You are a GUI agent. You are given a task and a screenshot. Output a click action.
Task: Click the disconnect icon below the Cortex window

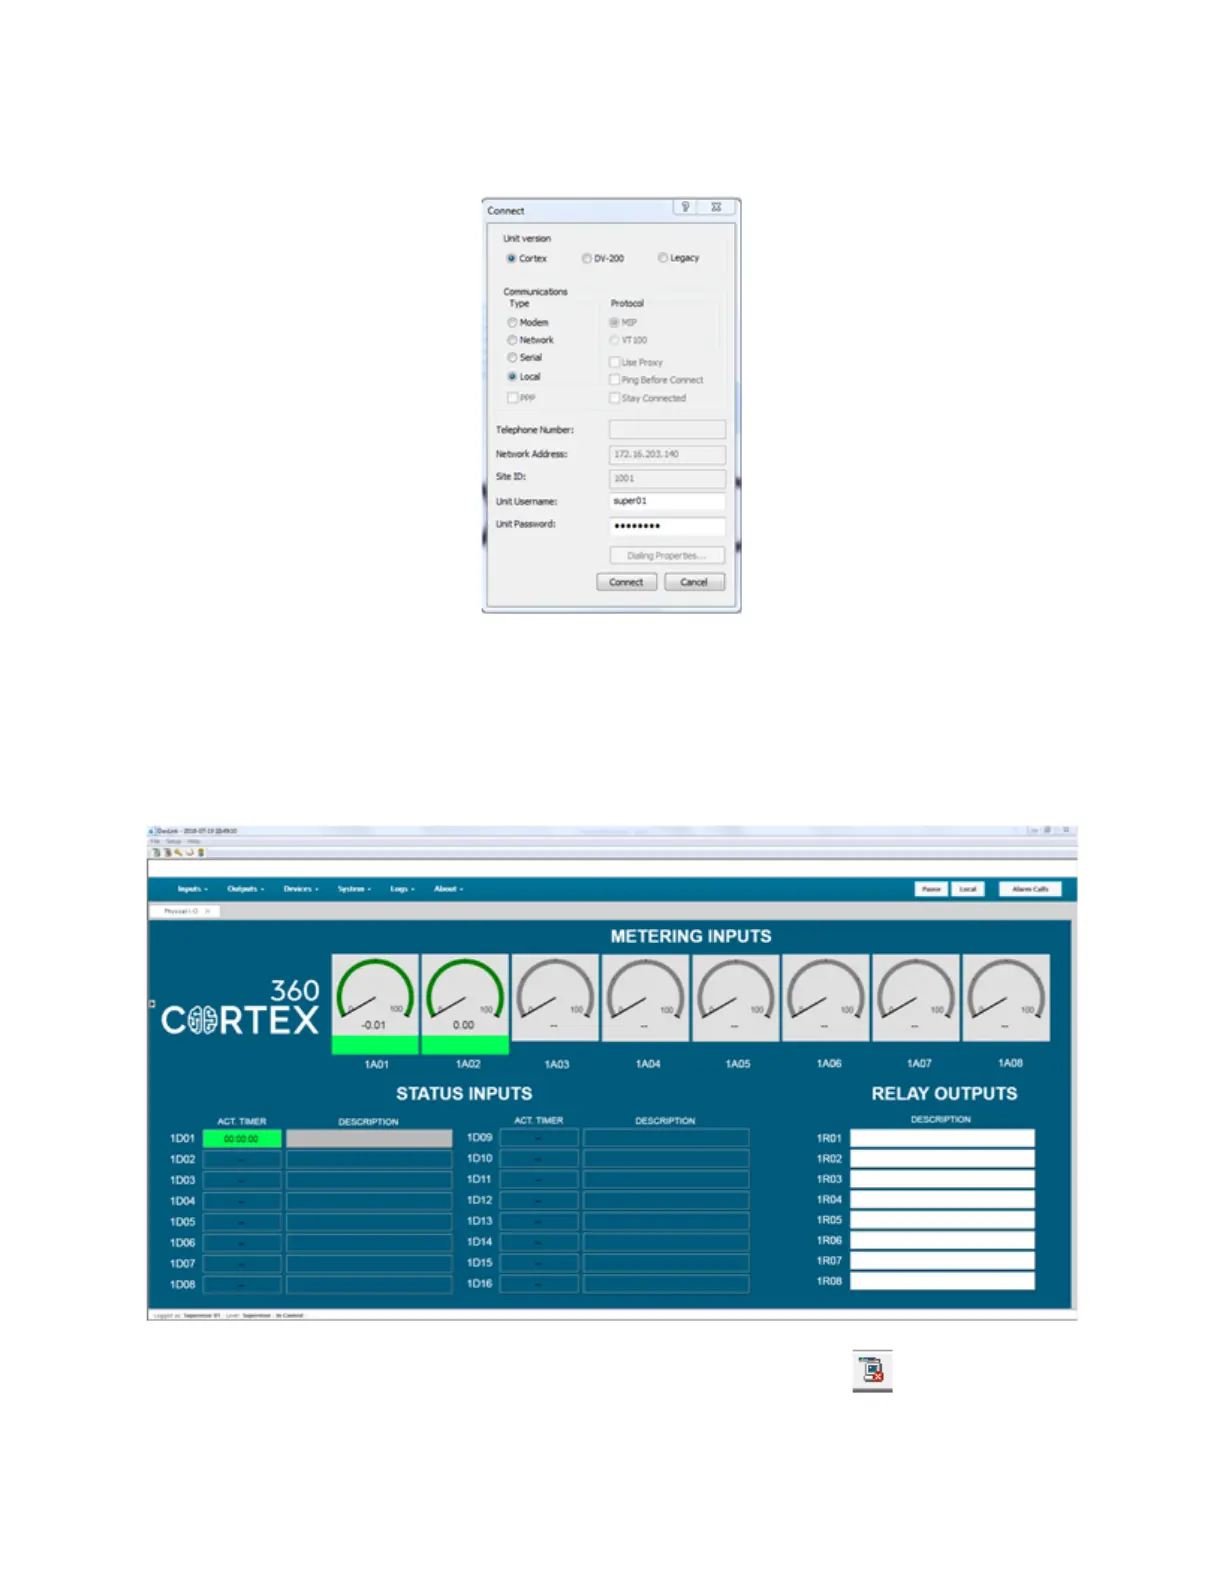point(872,1370)
